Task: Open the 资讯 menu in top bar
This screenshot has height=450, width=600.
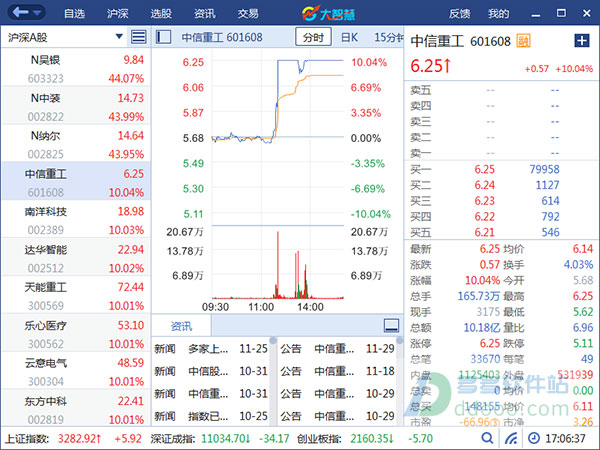Action: coord(205,14)
